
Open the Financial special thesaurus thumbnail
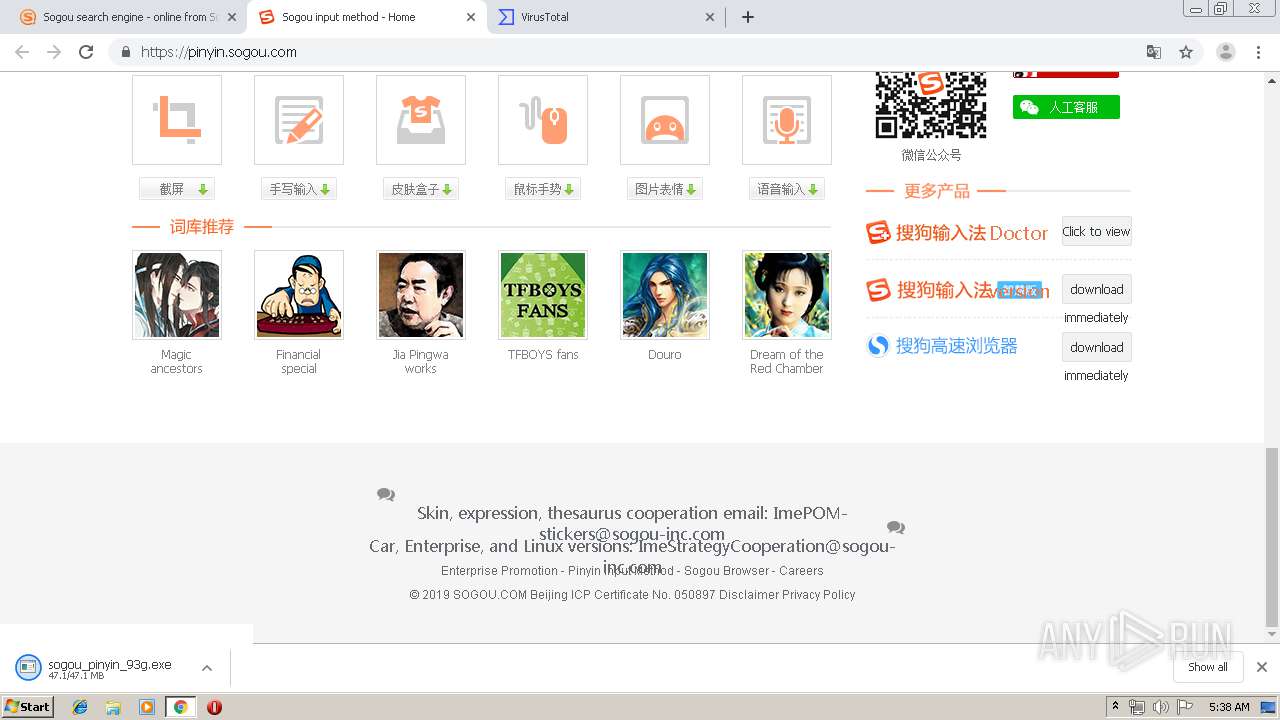(x=299, y=295)
